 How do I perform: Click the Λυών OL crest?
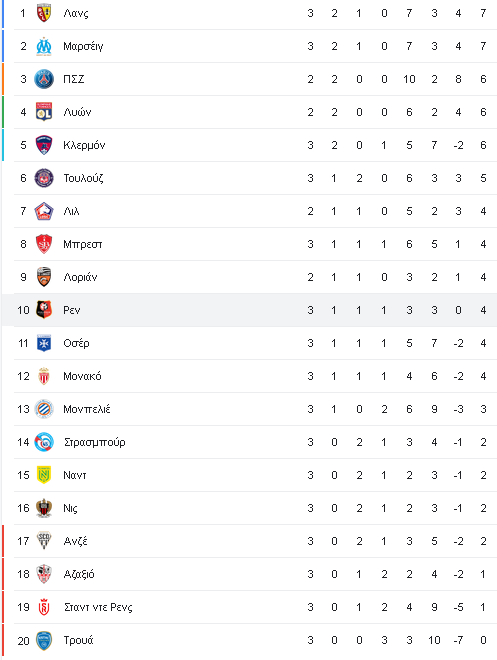pyautogui.click(x=44, y=112)
